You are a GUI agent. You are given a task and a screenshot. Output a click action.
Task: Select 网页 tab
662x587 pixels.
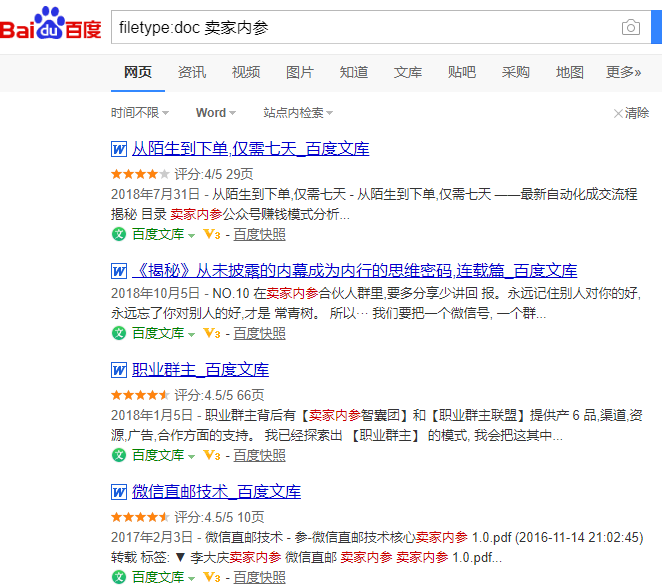138,72
